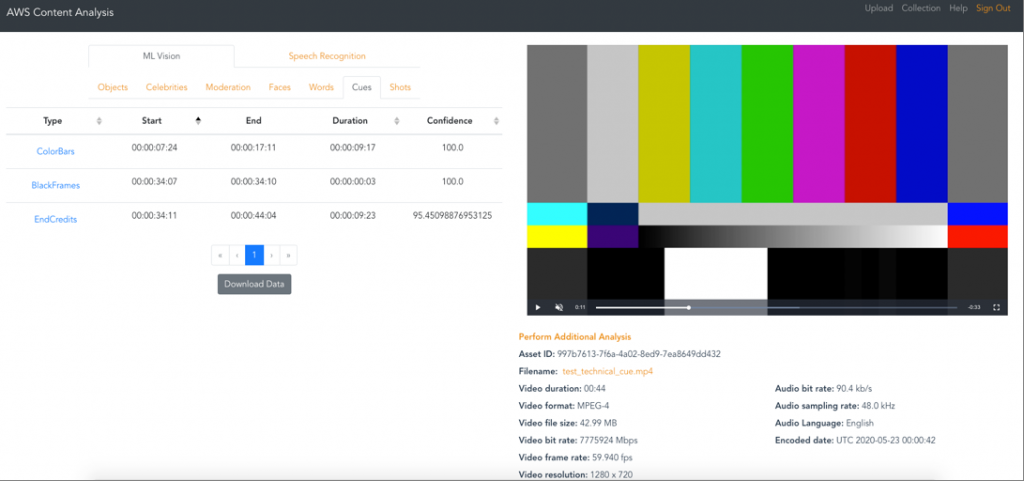
Task: Click EndCredits end time 00:00:44:04
Action: (253, 216)
